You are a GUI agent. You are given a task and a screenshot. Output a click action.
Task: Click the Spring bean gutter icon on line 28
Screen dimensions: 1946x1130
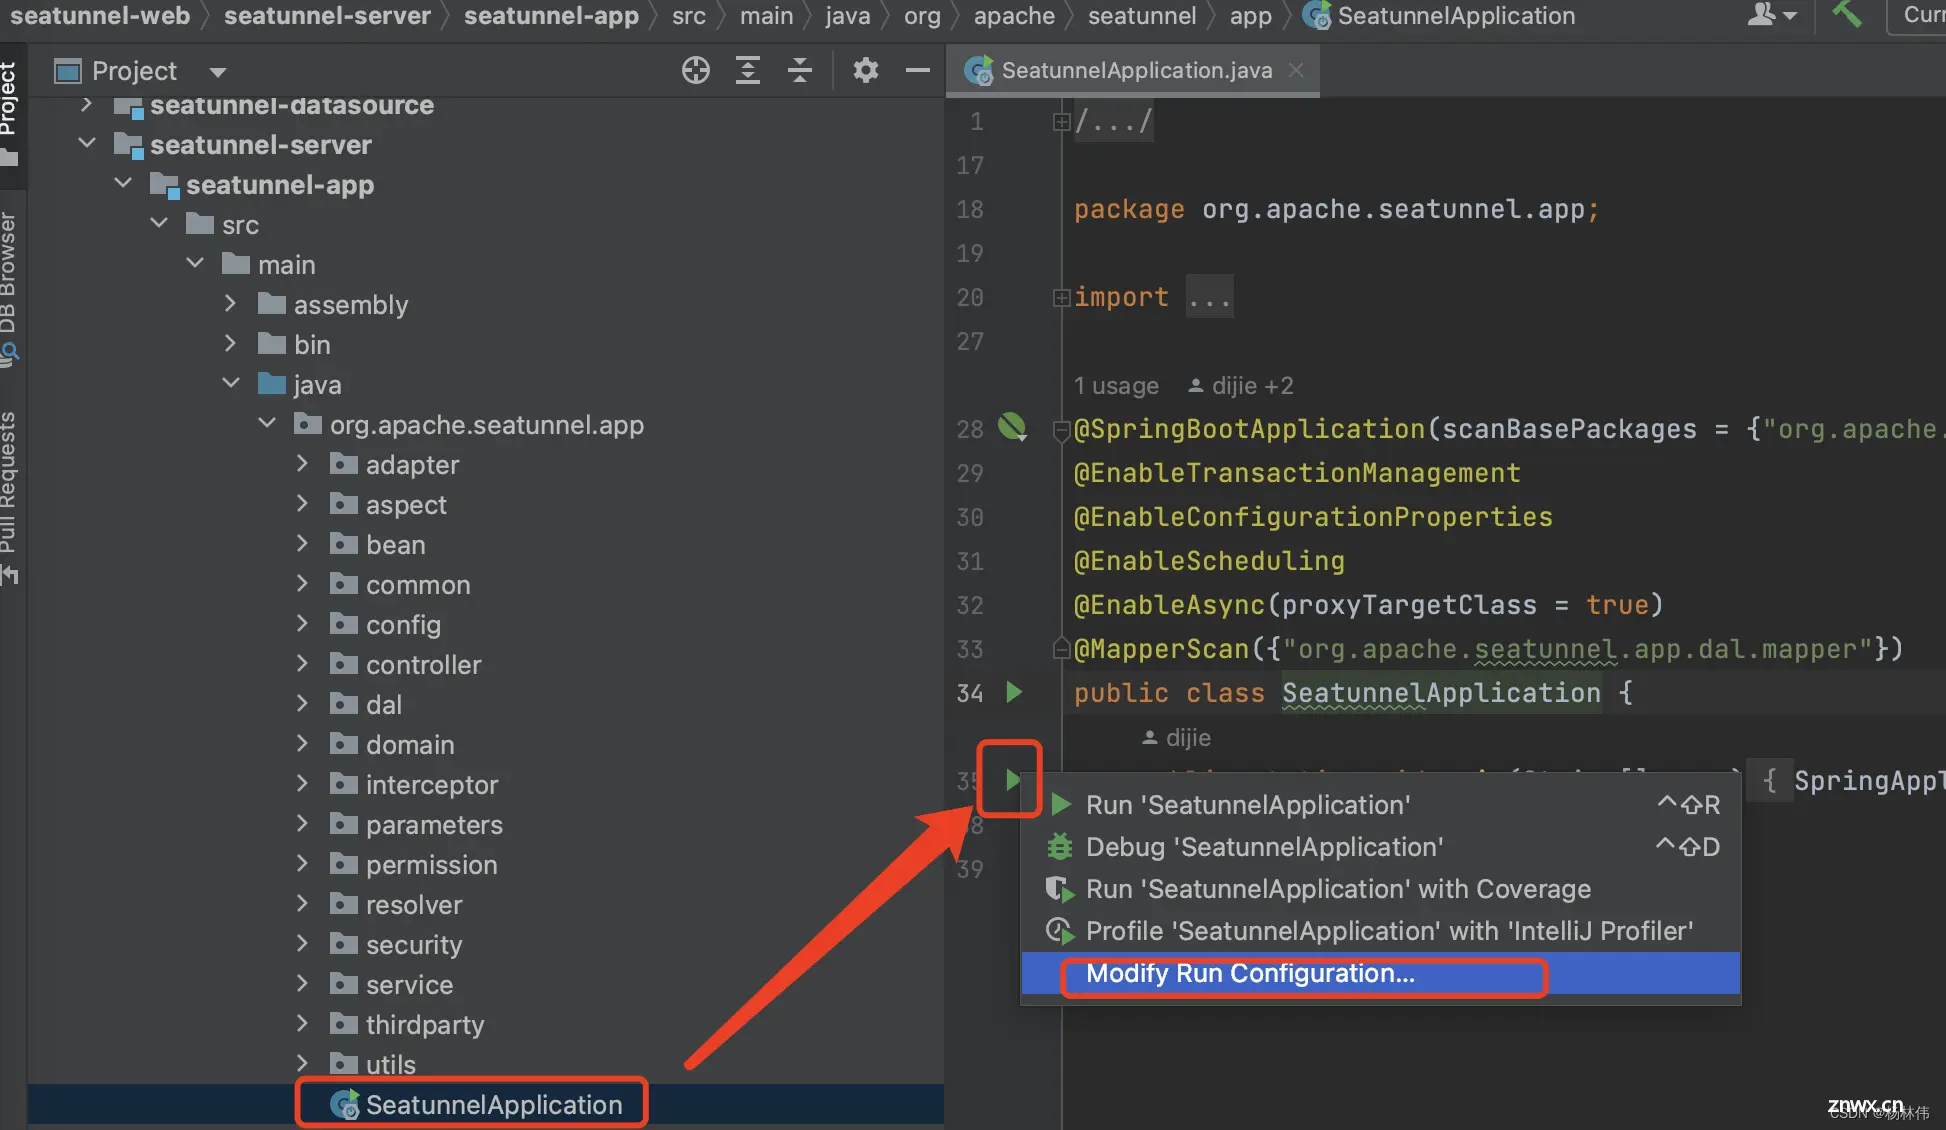pyautogui.click(x=1012, y=428)
